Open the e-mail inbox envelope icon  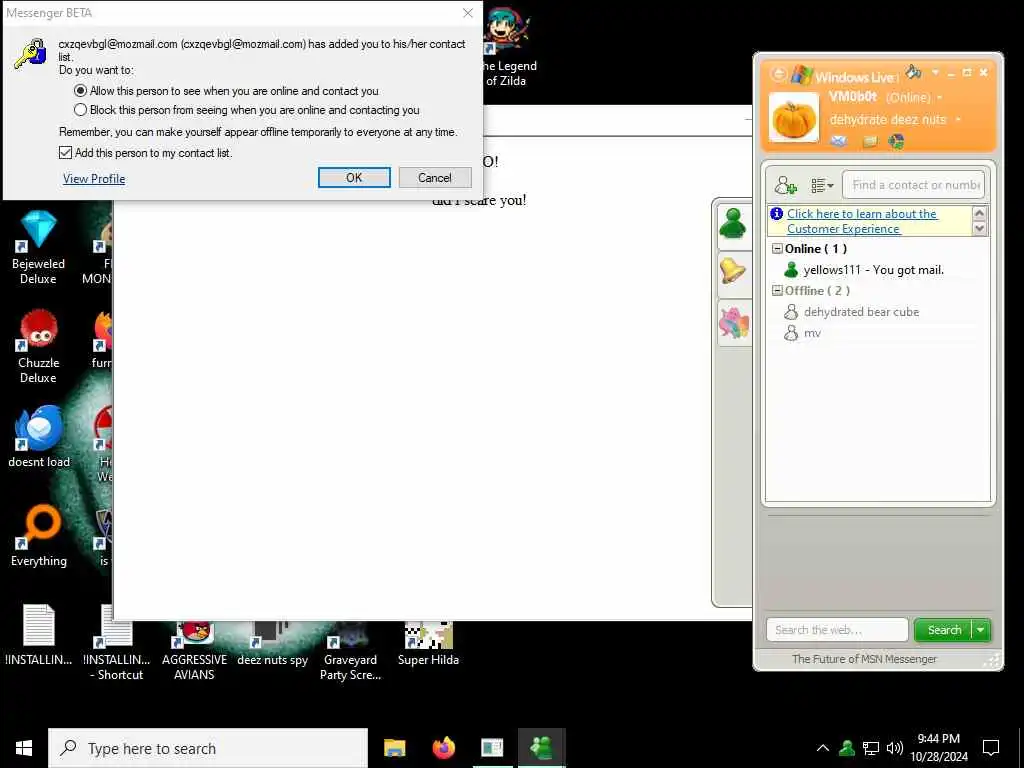[x=839, y=140]
